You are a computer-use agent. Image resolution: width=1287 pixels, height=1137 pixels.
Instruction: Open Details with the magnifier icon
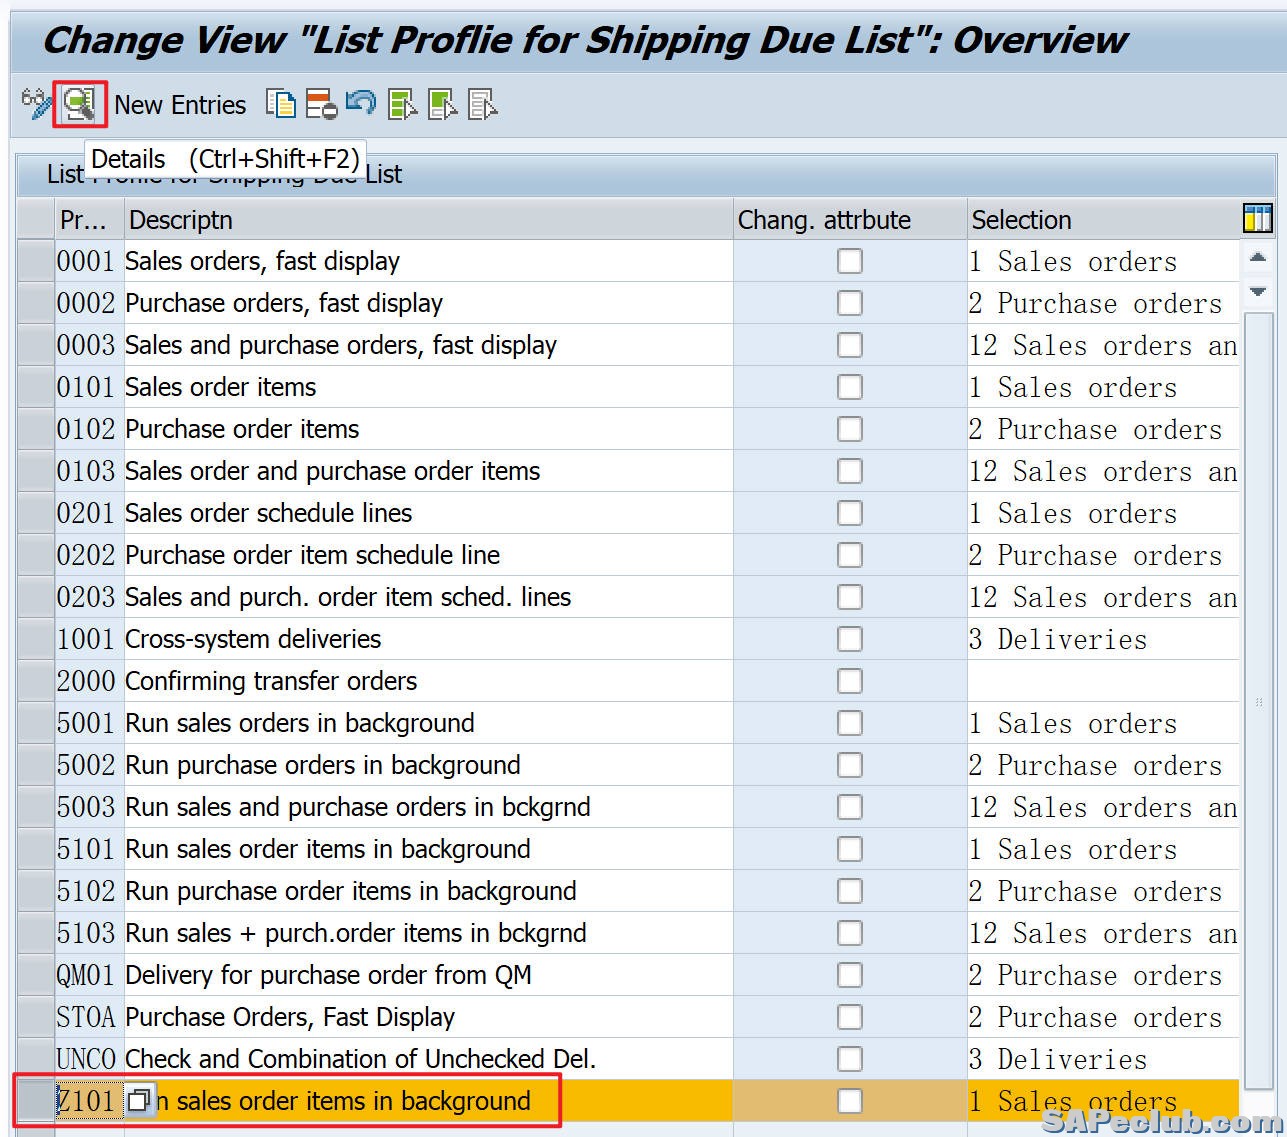(79, 104)
